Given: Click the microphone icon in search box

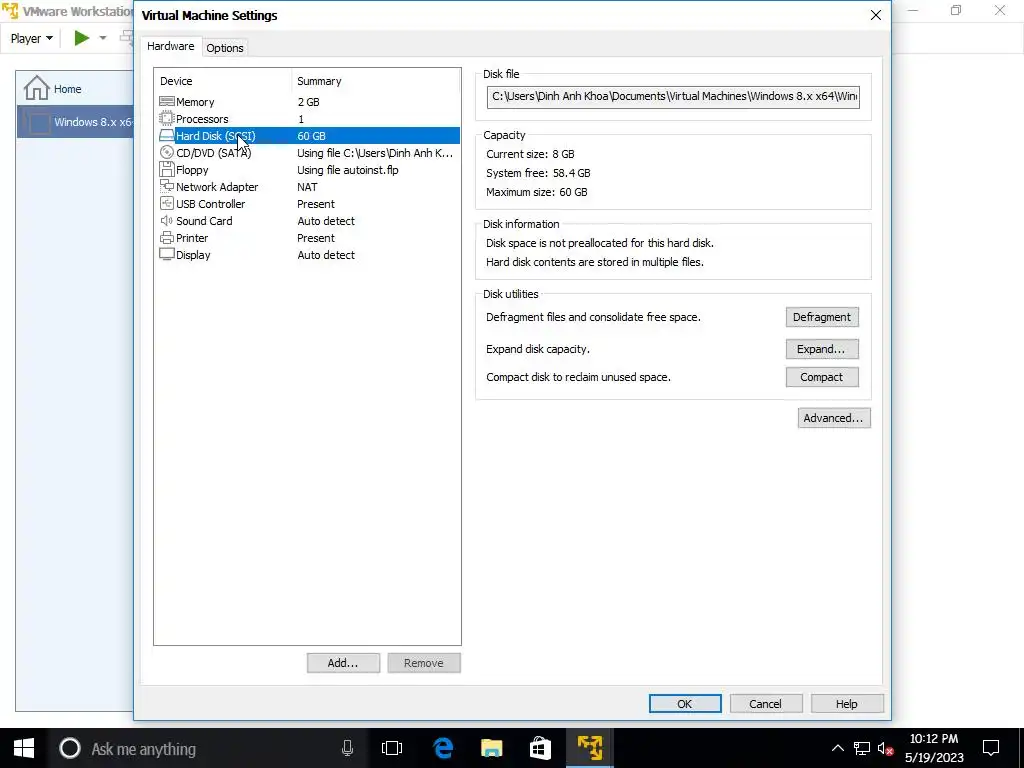Looking at the screenshot, I should tap(347, 748).
